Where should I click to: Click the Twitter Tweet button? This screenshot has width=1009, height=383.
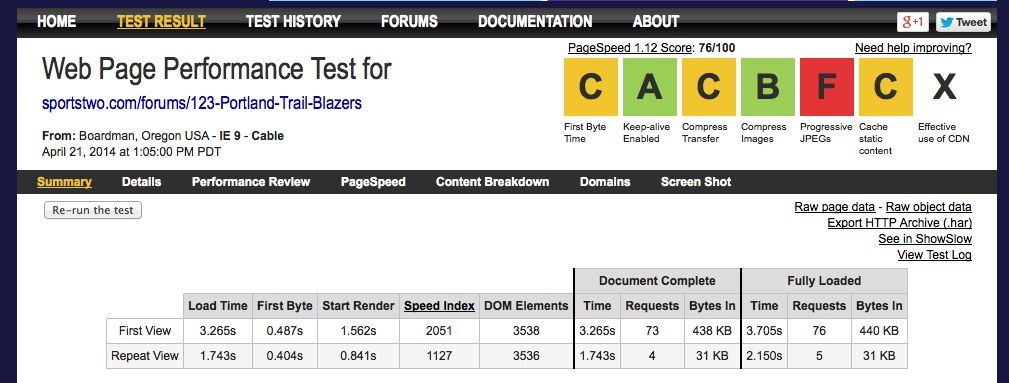pos(963,22)
